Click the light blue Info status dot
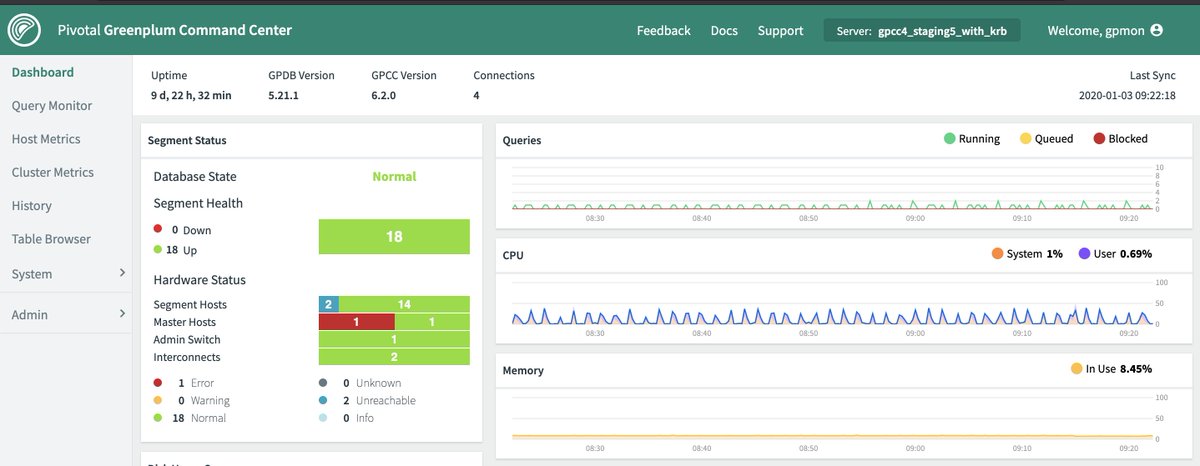1200x466 pixels. pos(323,418)
